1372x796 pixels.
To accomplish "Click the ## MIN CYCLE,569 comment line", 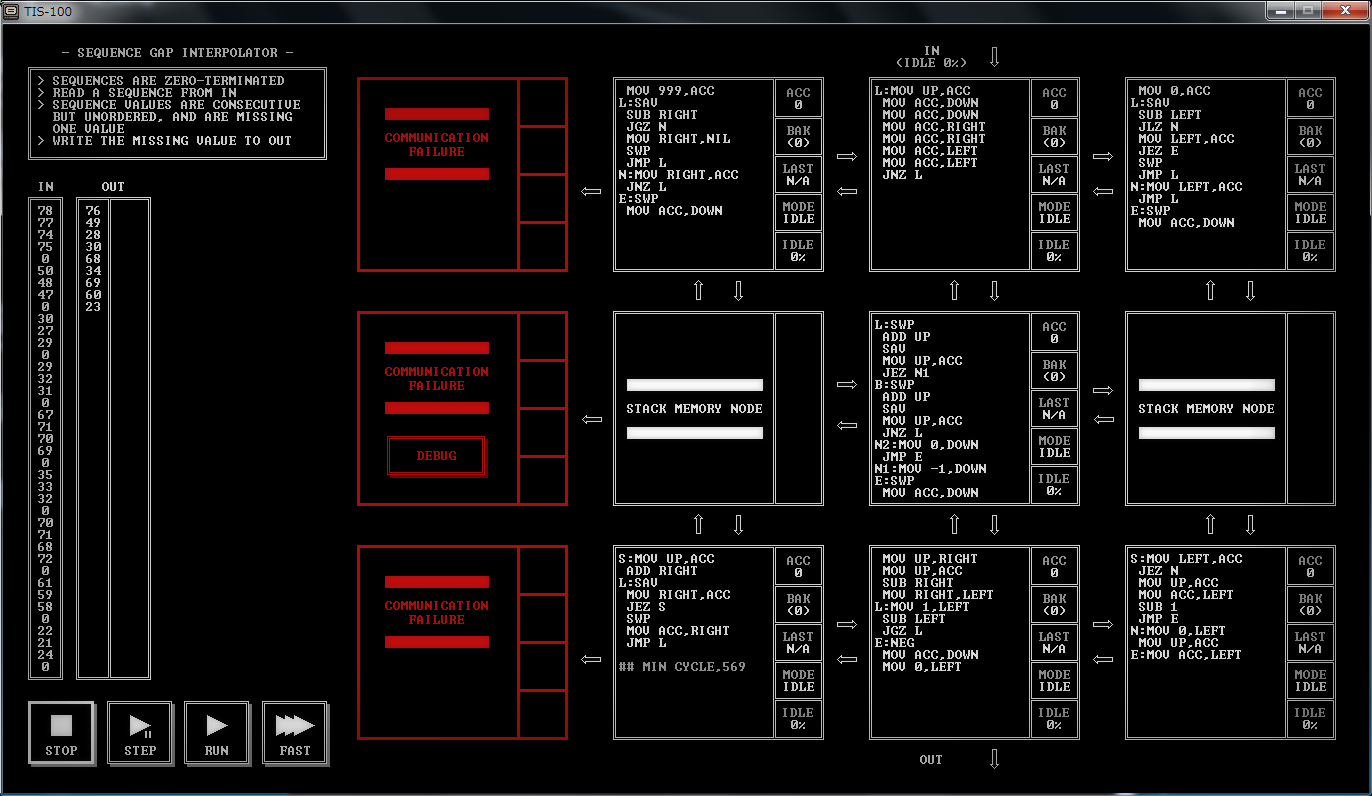I will (682, 667).
